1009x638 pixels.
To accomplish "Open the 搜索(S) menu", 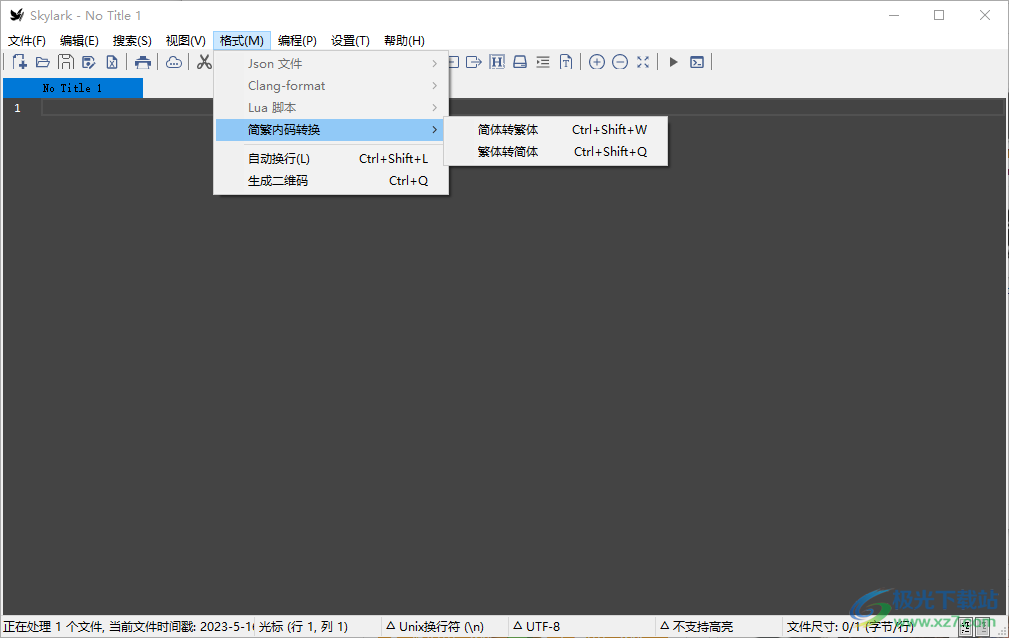I will (x=132, y=41).
